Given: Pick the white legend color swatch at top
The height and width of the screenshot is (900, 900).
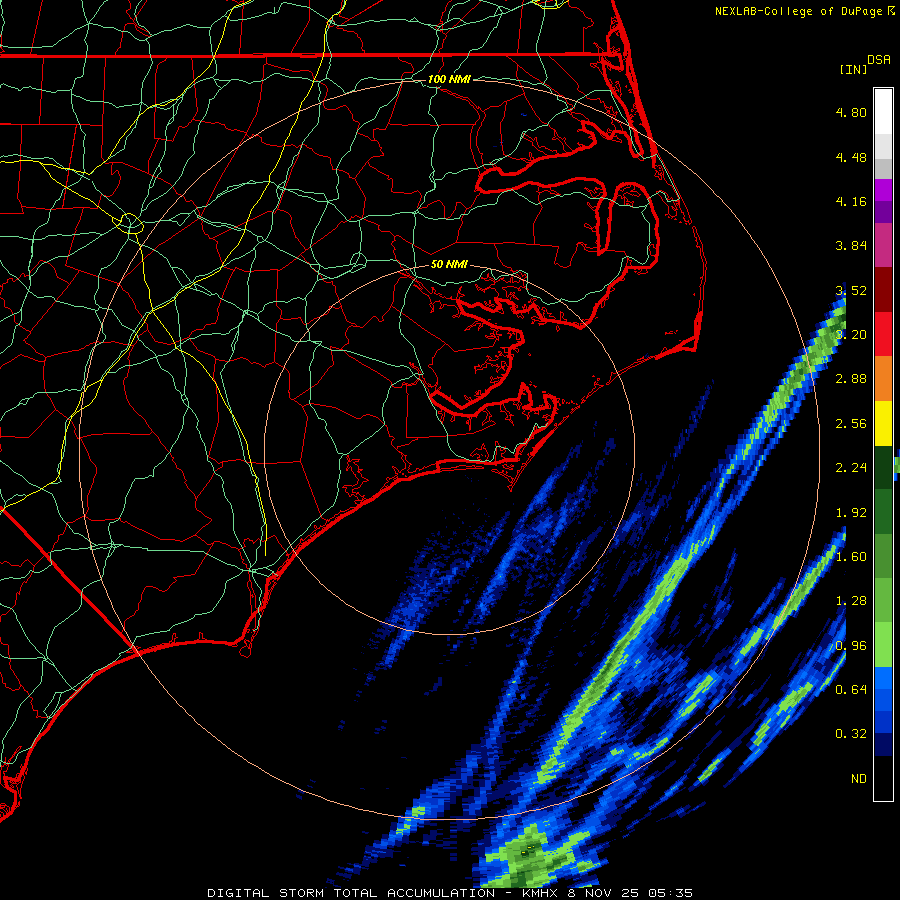Looking at the screenshot, I should 883,112.
